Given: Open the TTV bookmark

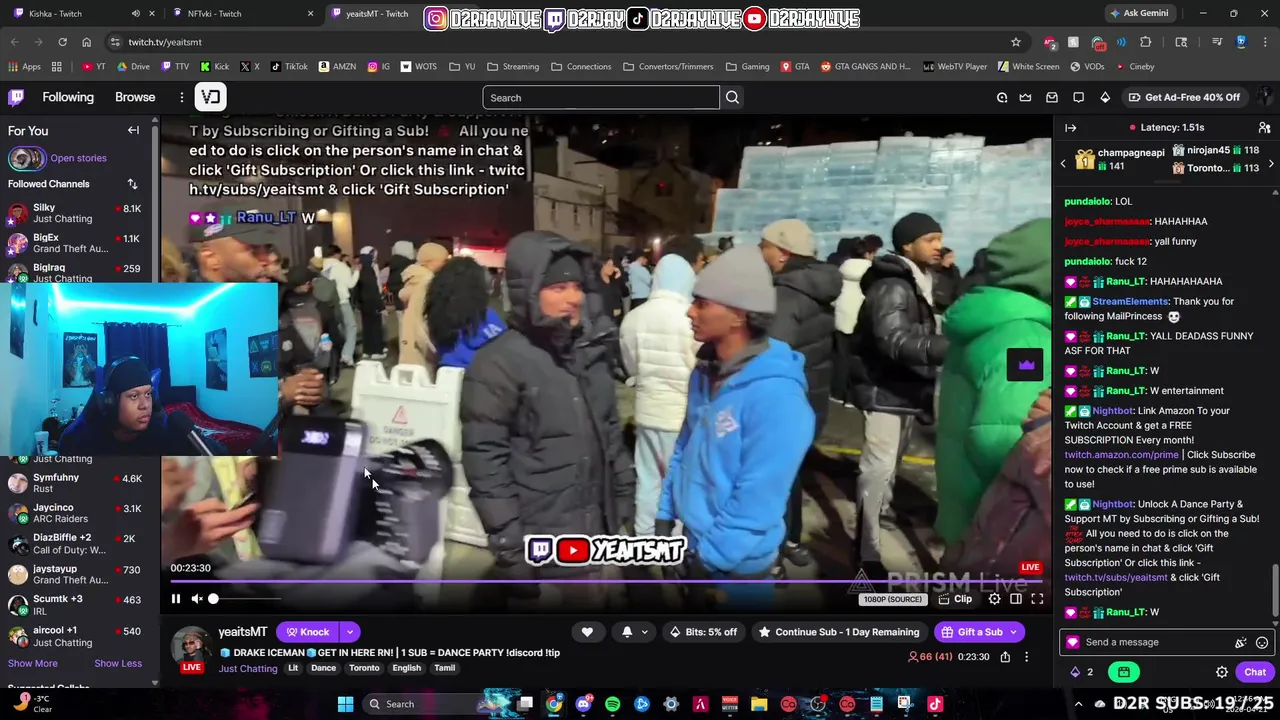Looking at the screenshot, I should (175, 67).
